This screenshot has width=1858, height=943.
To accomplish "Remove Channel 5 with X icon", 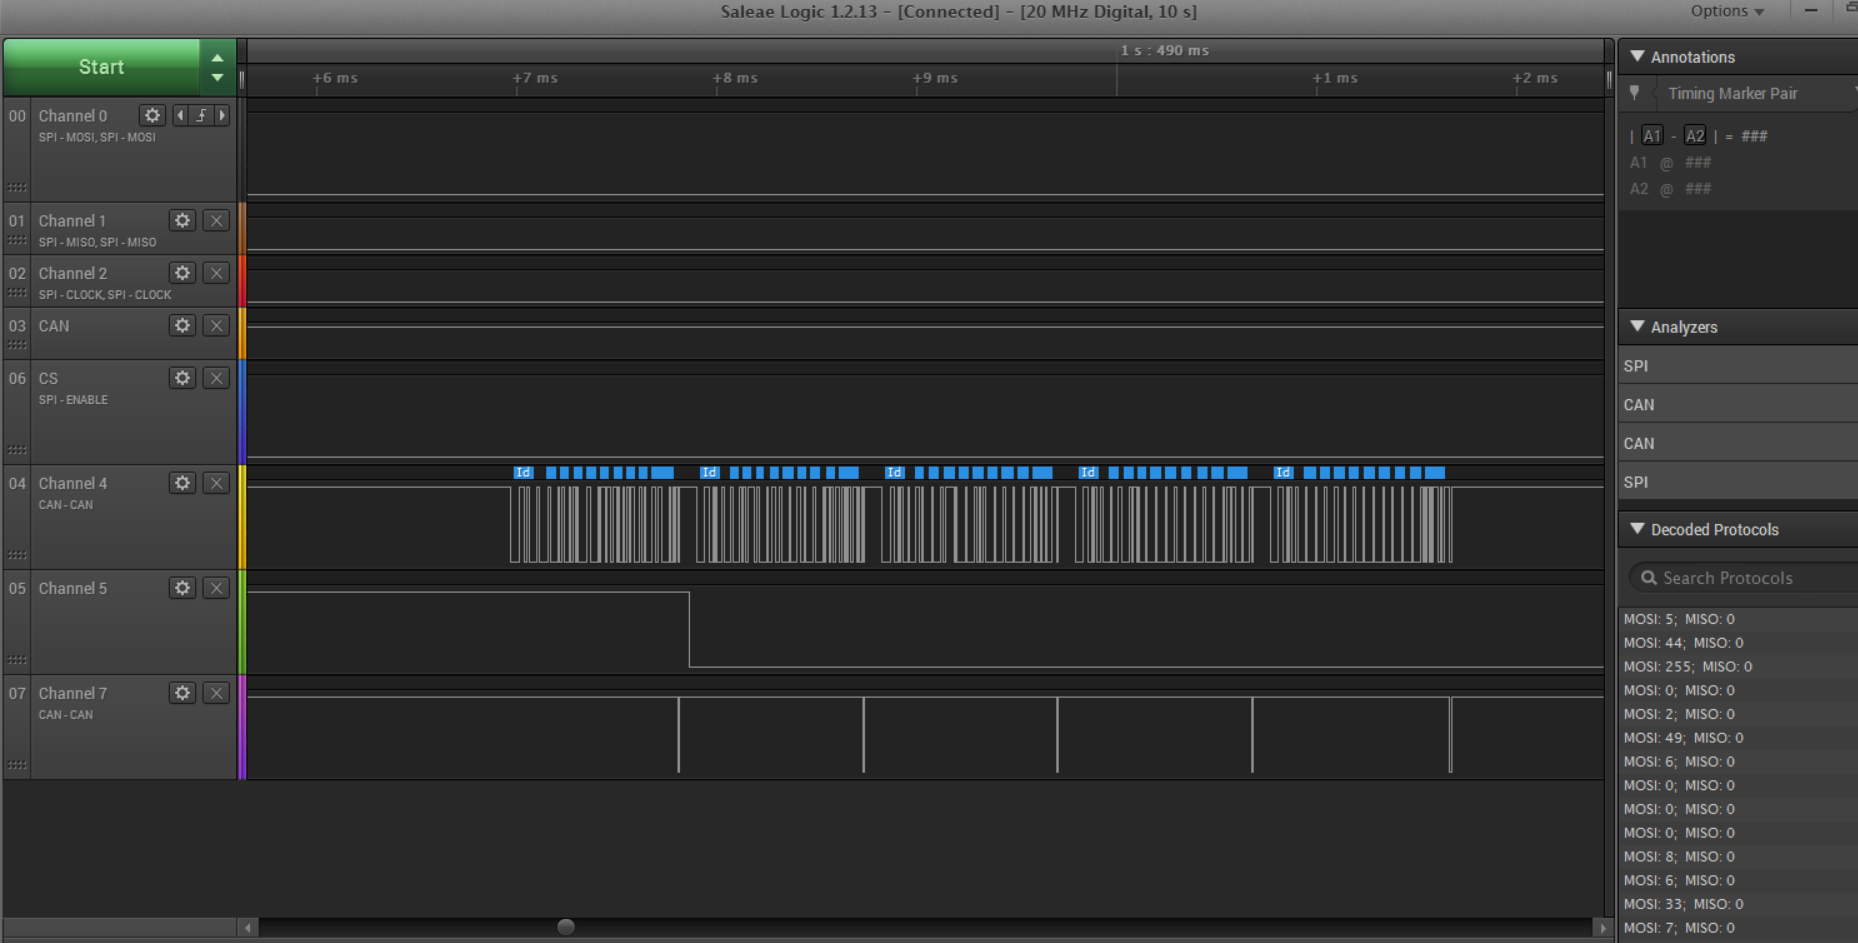I will pos(216,588).
